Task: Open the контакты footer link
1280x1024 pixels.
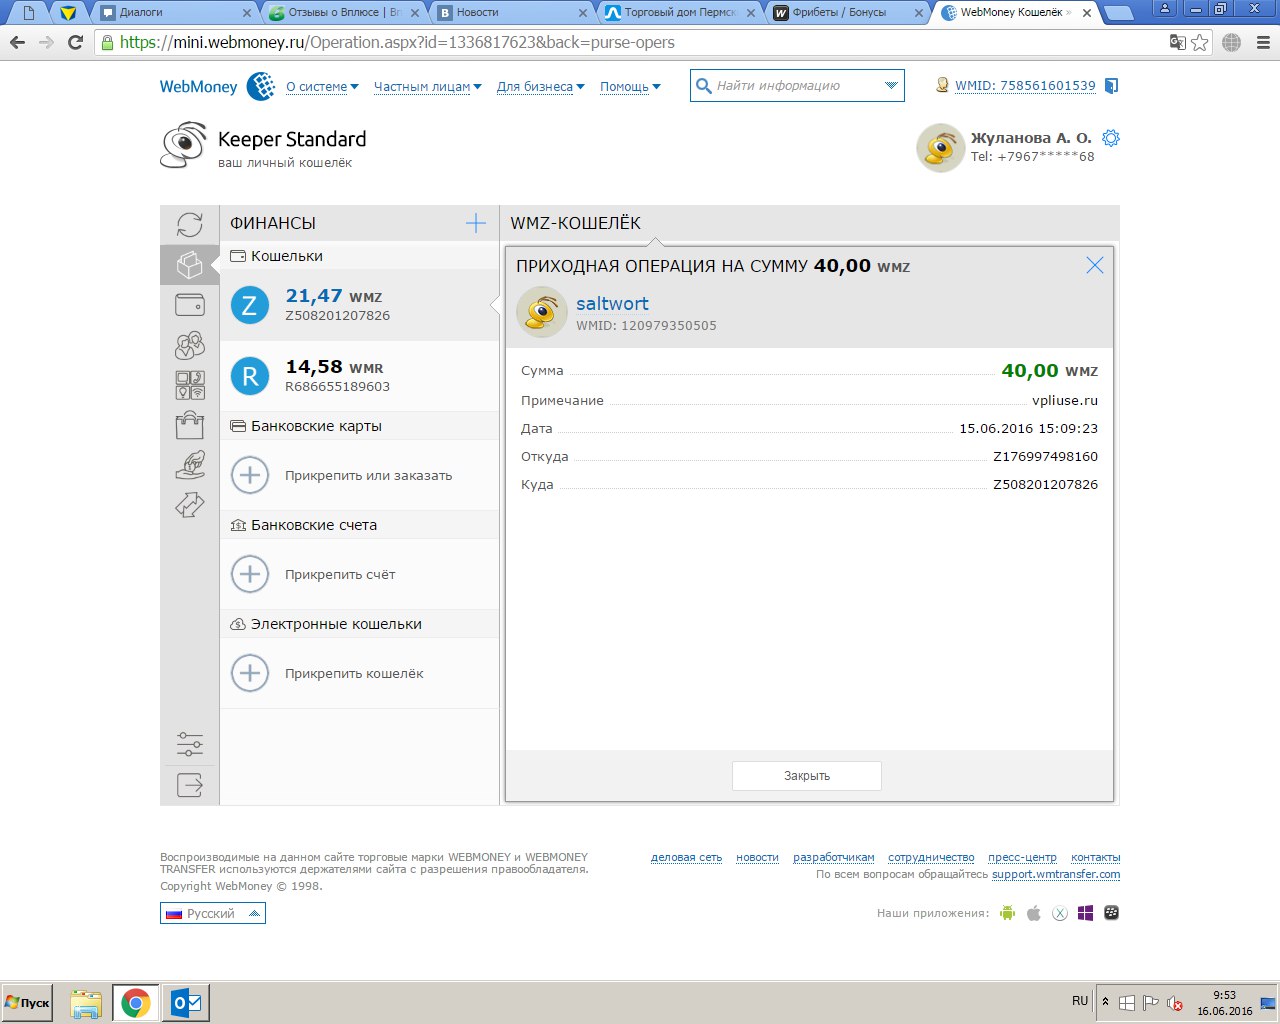Action: [x=1095, y=857]
